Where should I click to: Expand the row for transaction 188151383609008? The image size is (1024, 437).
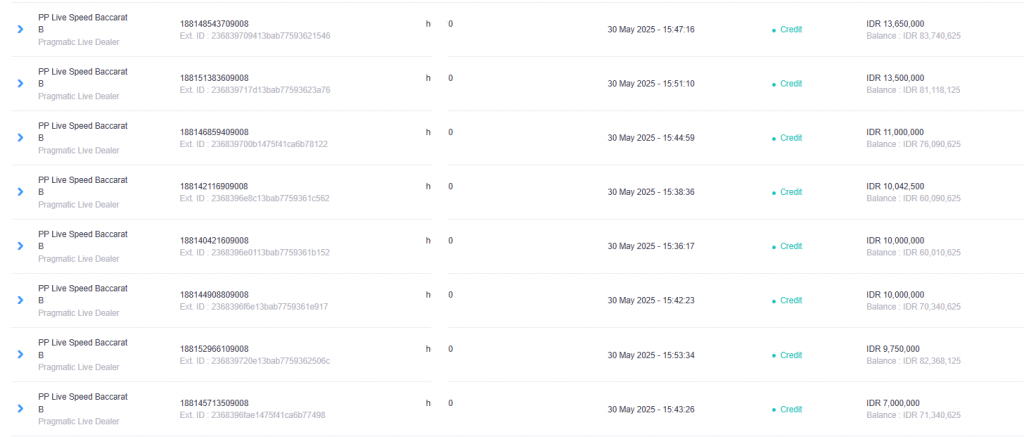tap(20, 84)
